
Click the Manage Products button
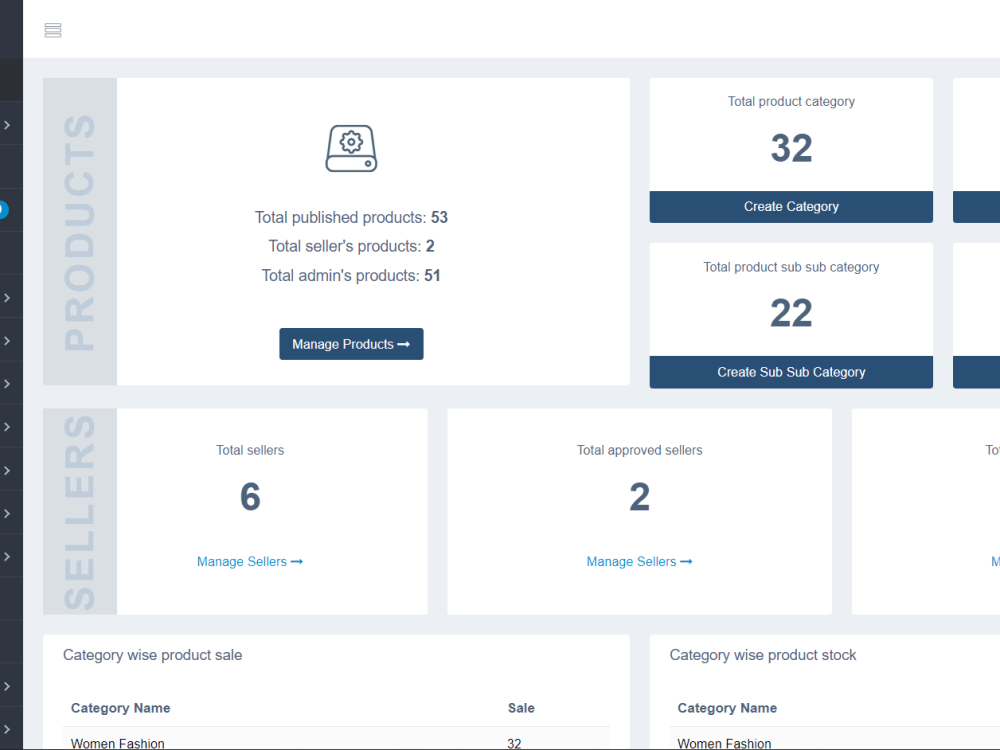click(x=351, y=344)
